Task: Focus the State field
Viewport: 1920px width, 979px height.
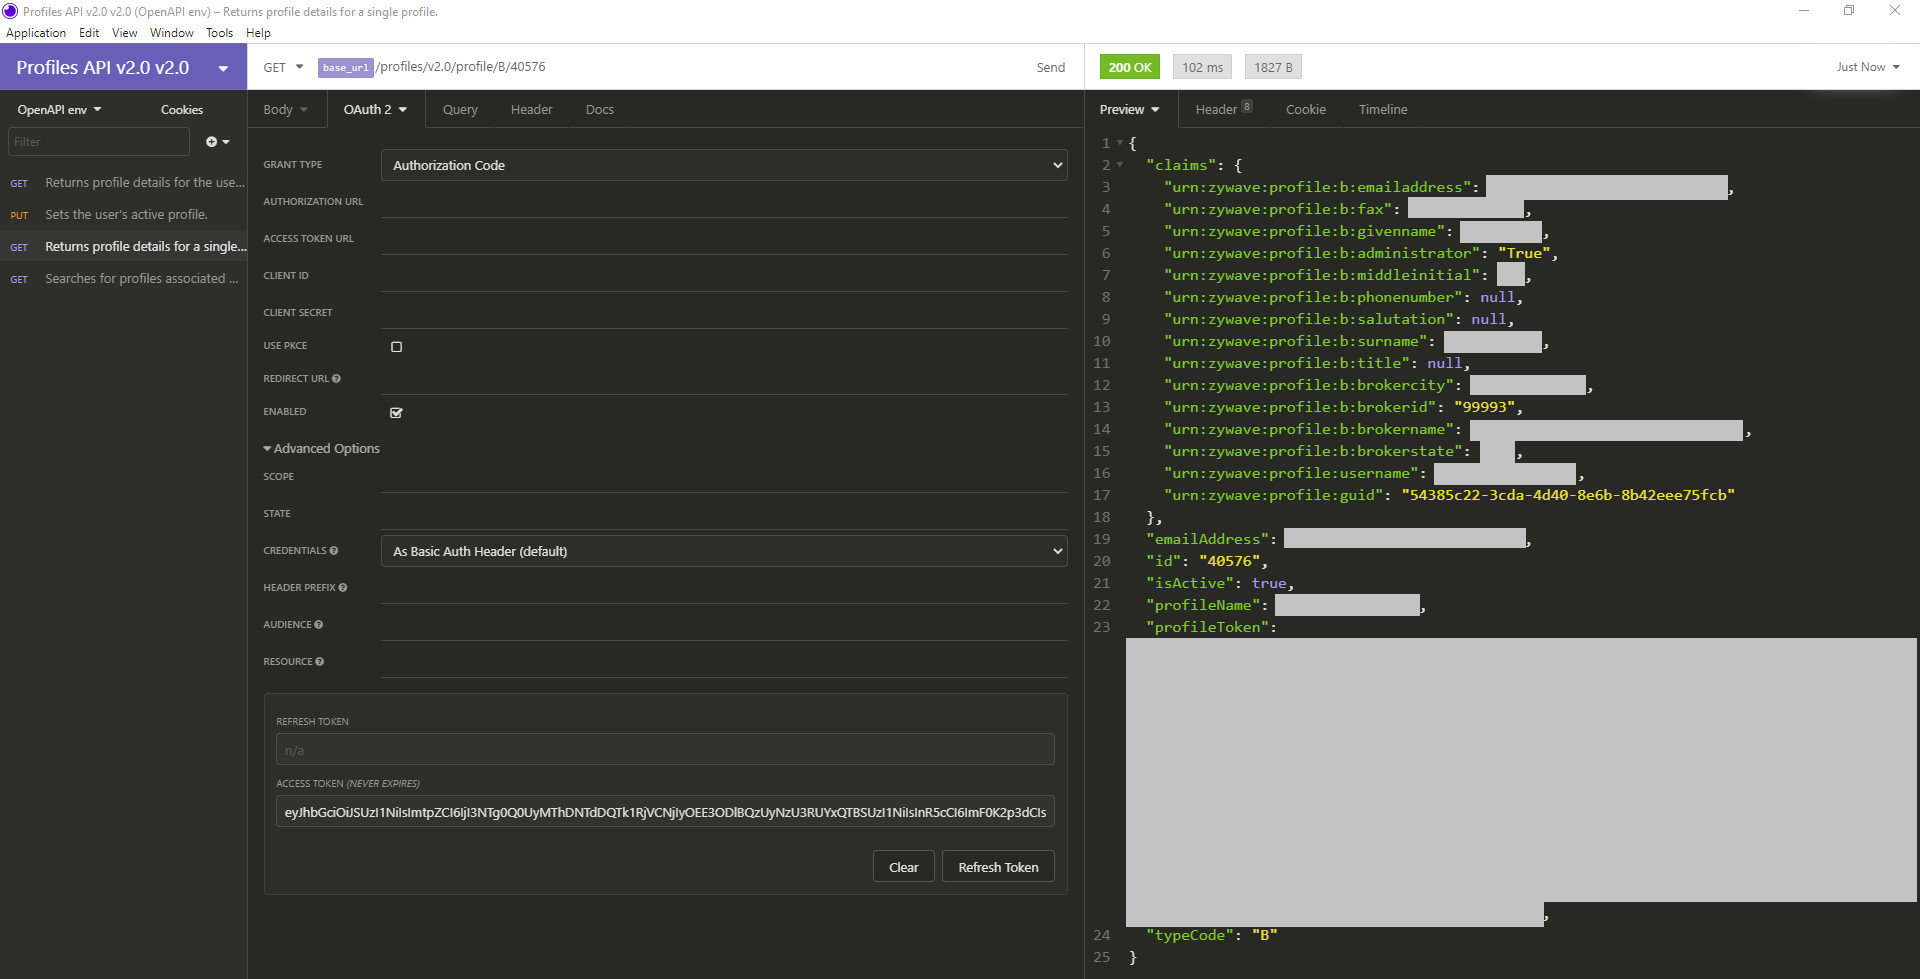Action: pyautogui.click(x=724, y=514)
